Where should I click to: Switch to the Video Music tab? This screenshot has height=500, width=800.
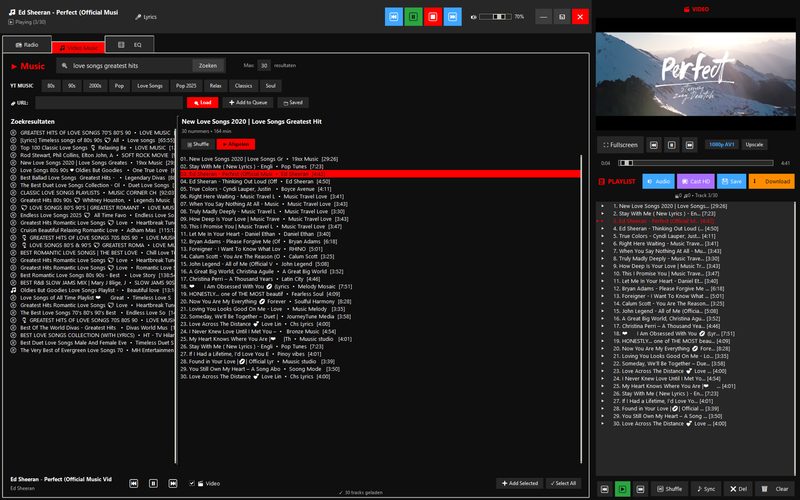tap(78, 47)
